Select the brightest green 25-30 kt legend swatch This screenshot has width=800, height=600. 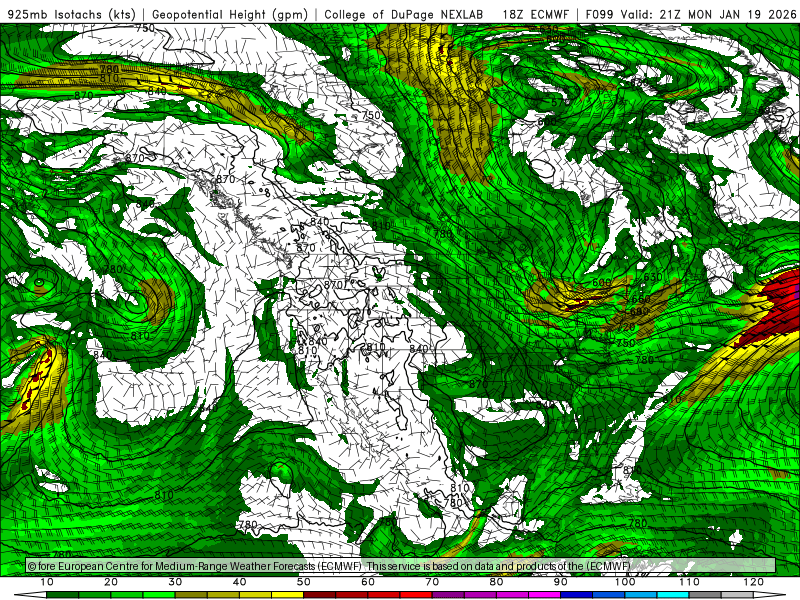159,595
